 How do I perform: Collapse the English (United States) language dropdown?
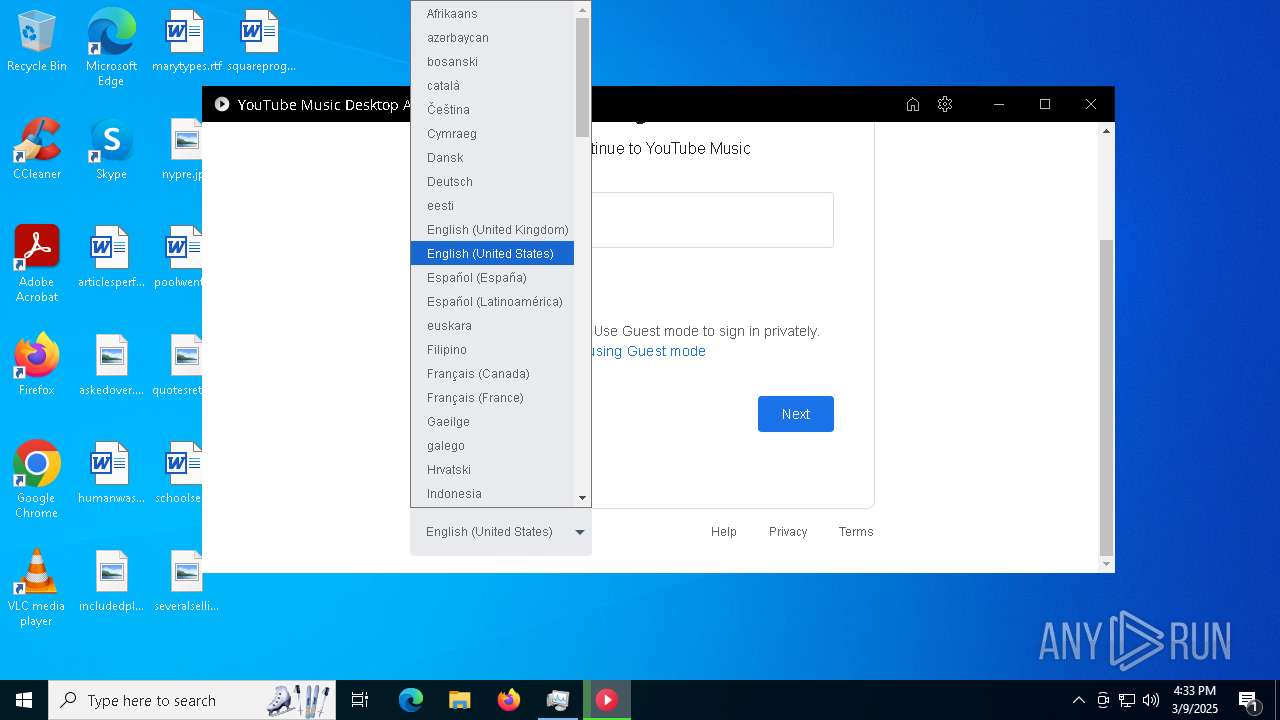[501, 532]
